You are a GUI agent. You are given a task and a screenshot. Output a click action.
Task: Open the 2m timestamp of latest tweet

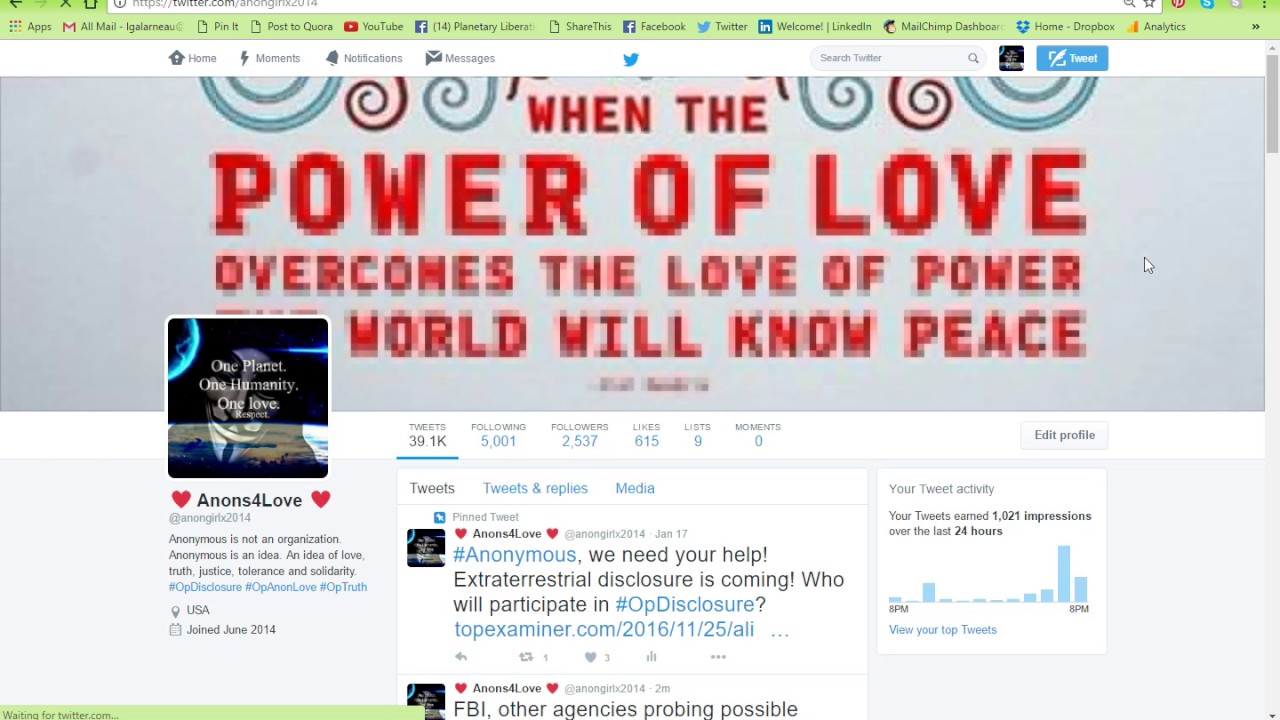662,688
